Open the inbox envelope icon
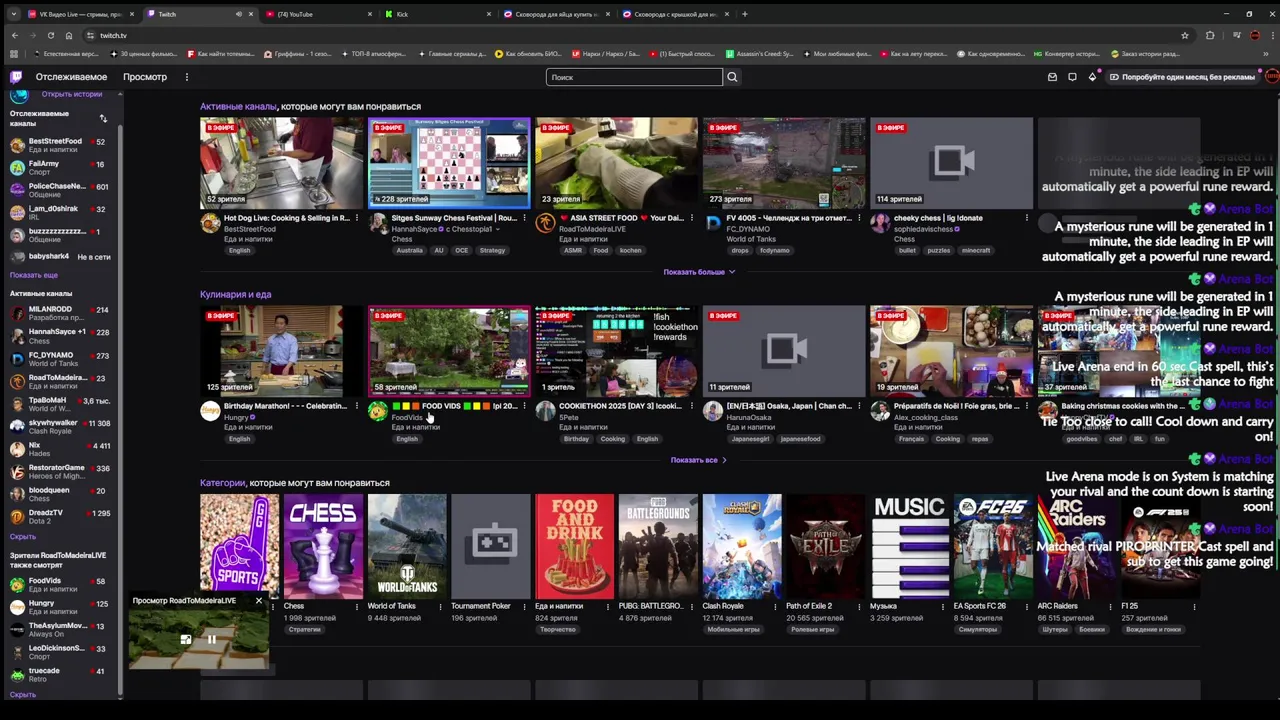The image size is (1280, 720). coord(1052,77)
